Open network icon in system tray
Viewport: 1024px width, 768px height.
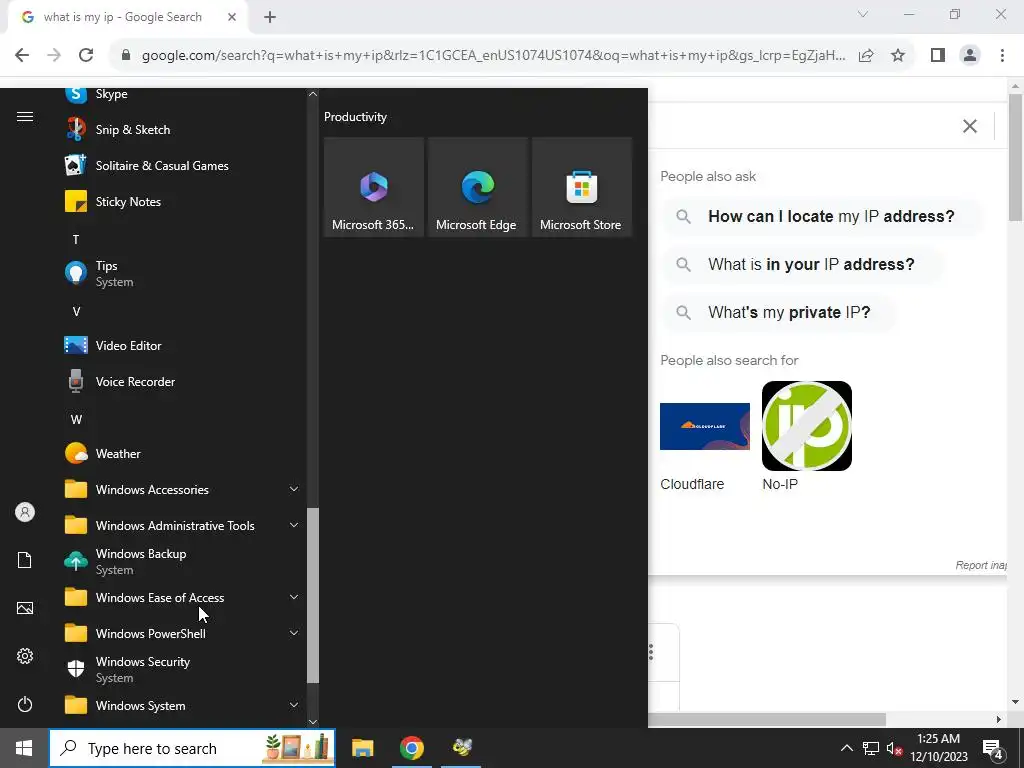(871, 748)
